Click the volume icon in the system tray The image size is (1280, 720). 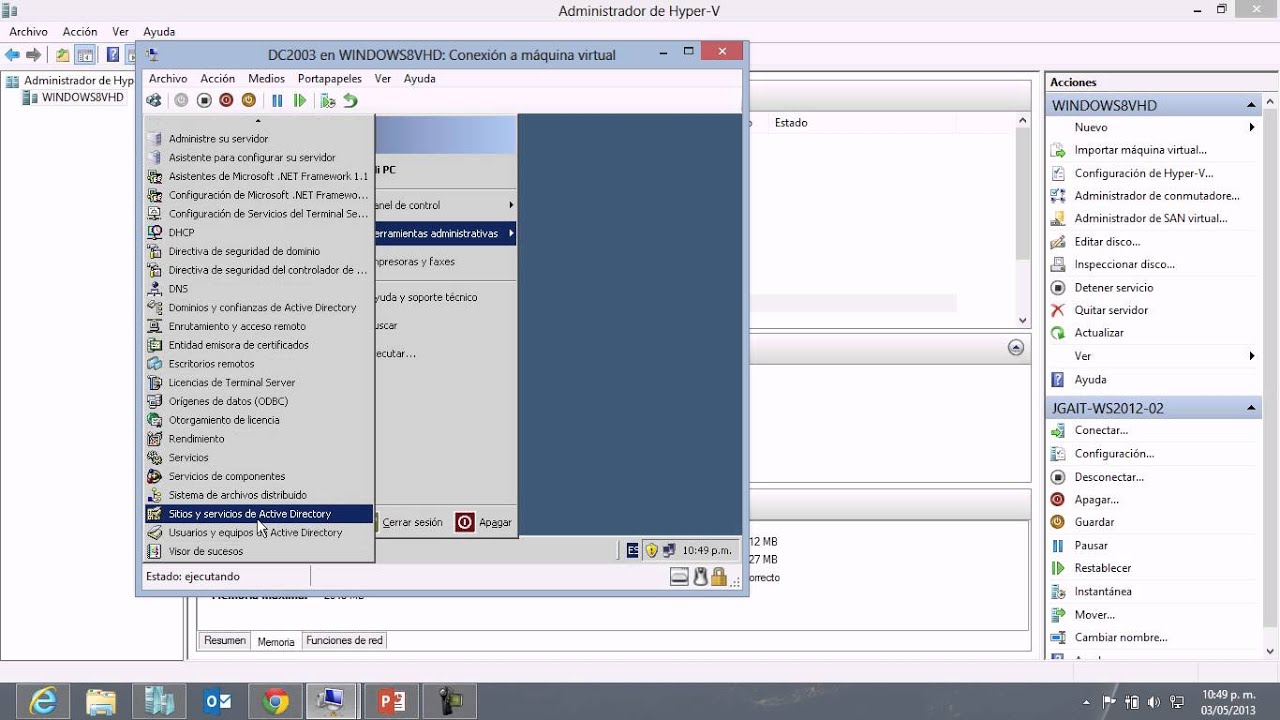point(1155,702)
